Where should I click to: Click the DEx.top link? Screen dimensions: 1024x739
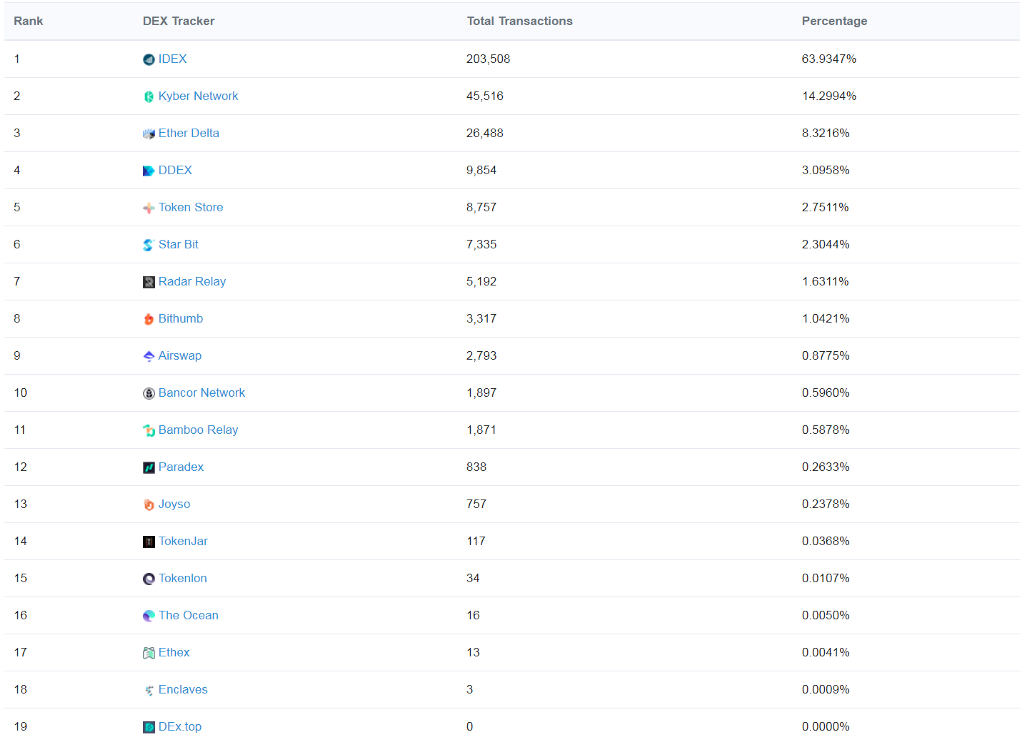pyautogui.click(x=180, y=726)
